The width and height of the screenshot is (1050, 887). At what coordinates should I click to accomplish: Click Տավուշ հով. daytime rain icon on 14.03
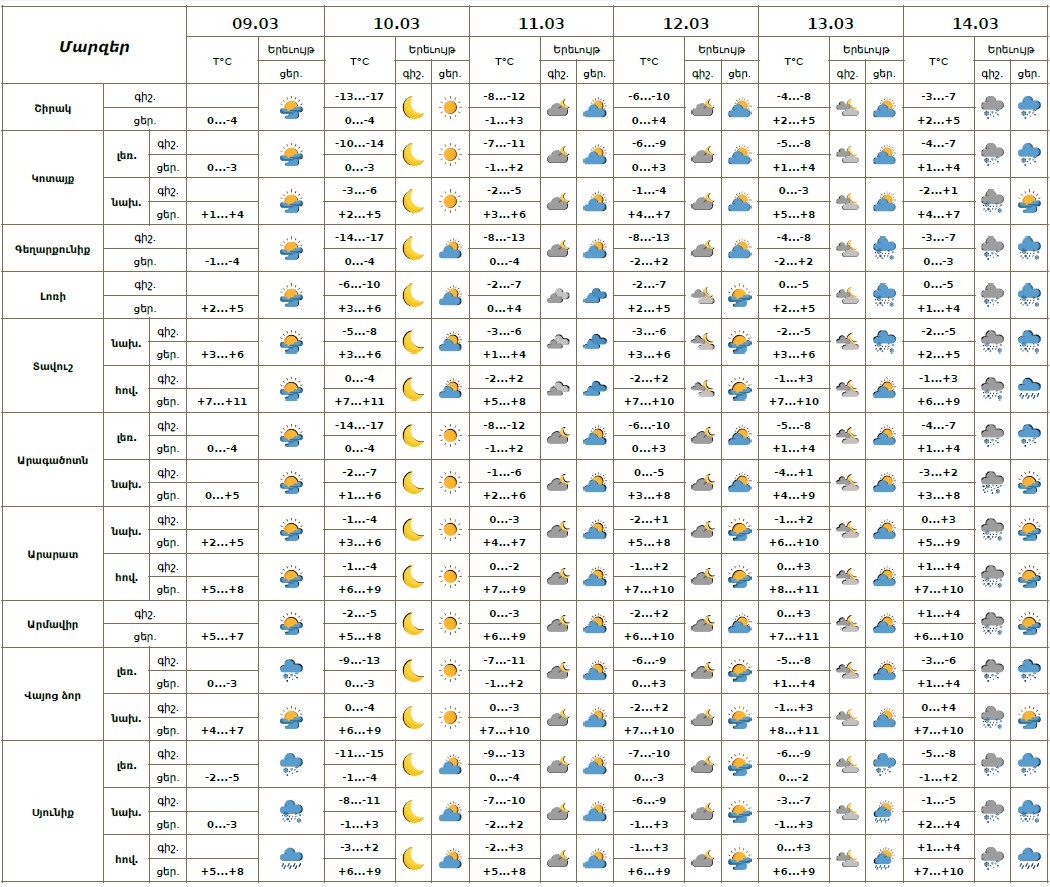1028,389
